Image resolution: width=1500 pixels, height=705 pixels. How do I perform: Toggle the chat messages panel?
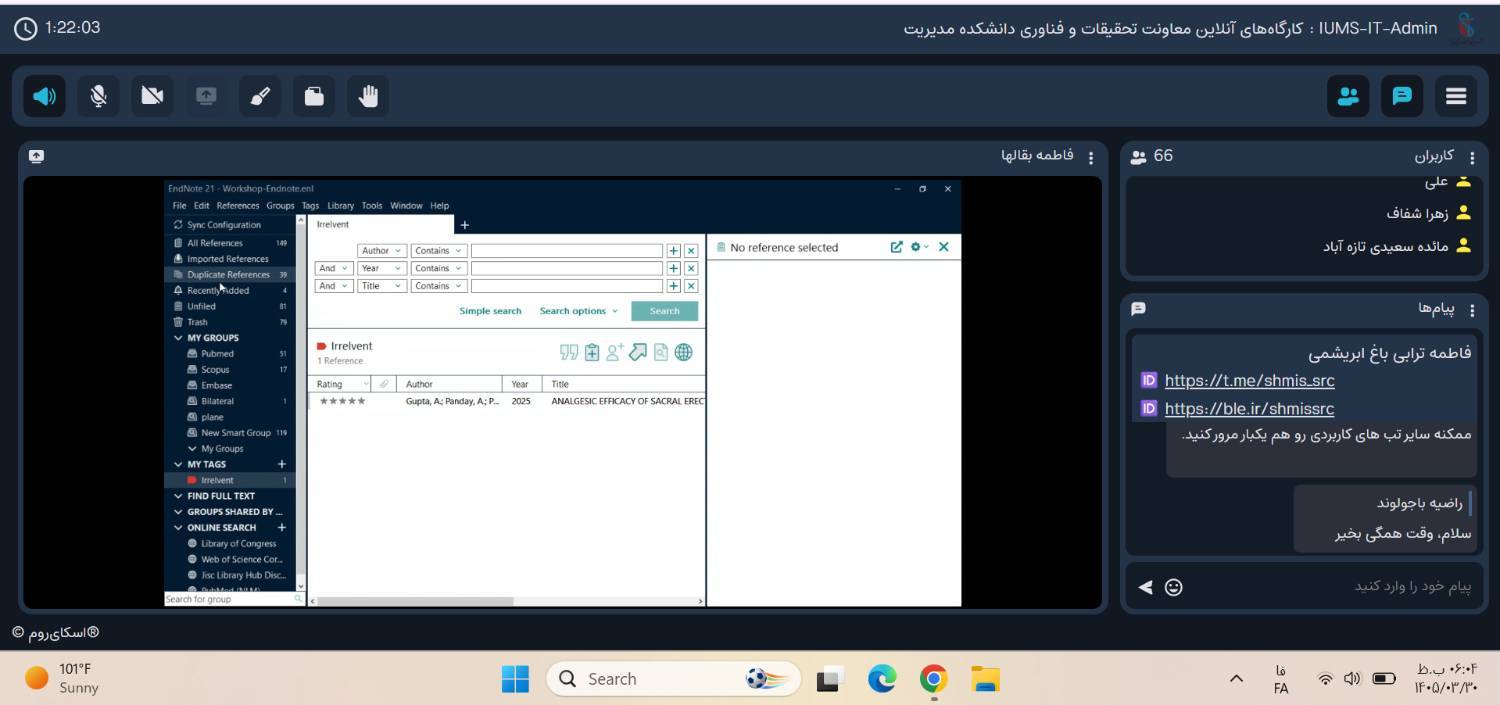pyautogui.click(x=1402, y=96)
